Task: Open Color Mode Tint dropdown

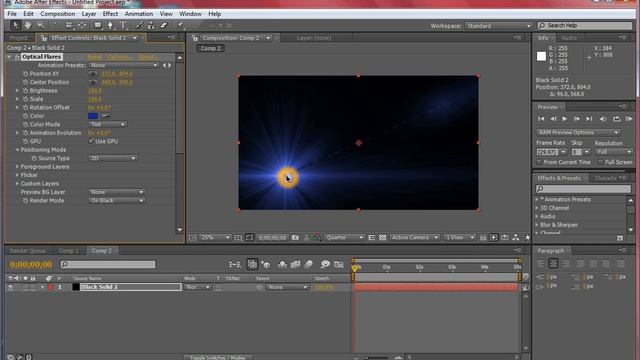Action: (107, 124)
